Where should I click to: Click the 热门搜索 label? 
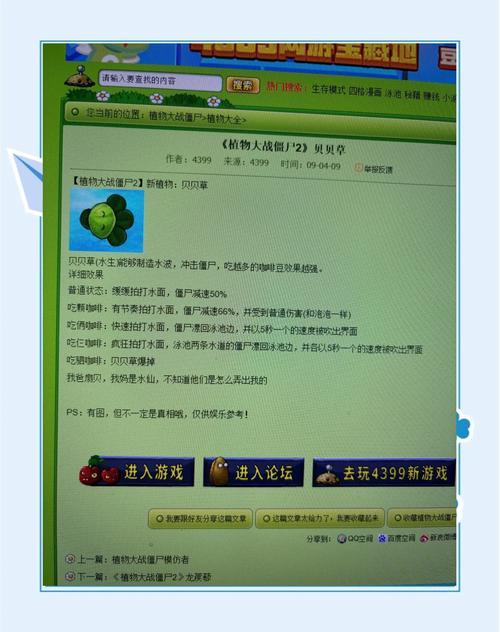coord(285,87)
